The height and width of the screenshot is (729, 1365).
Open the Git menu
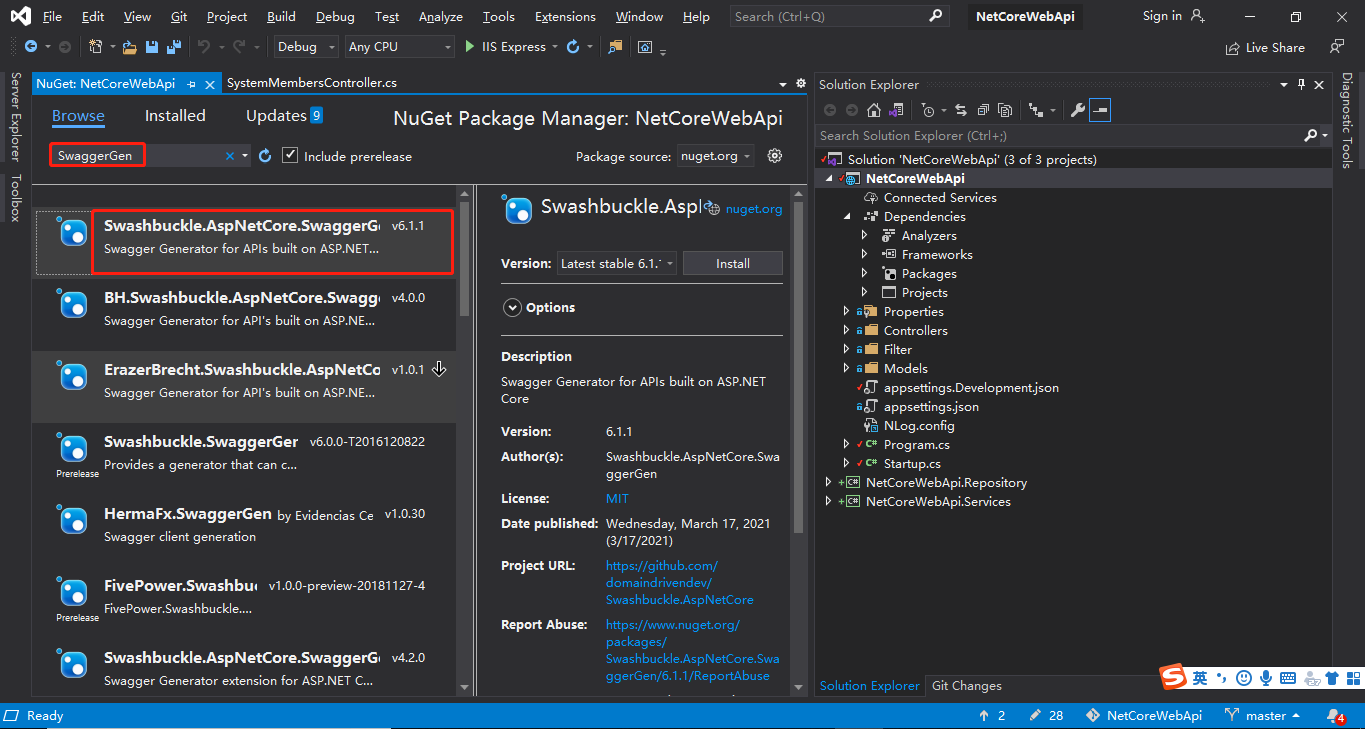(x=179, y=17)
